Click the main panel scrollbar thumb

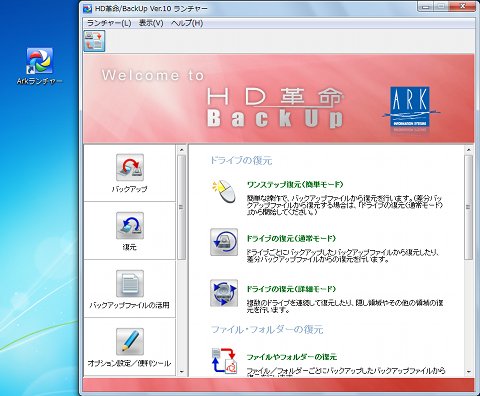pyautogui.click(x=468, y=207)
